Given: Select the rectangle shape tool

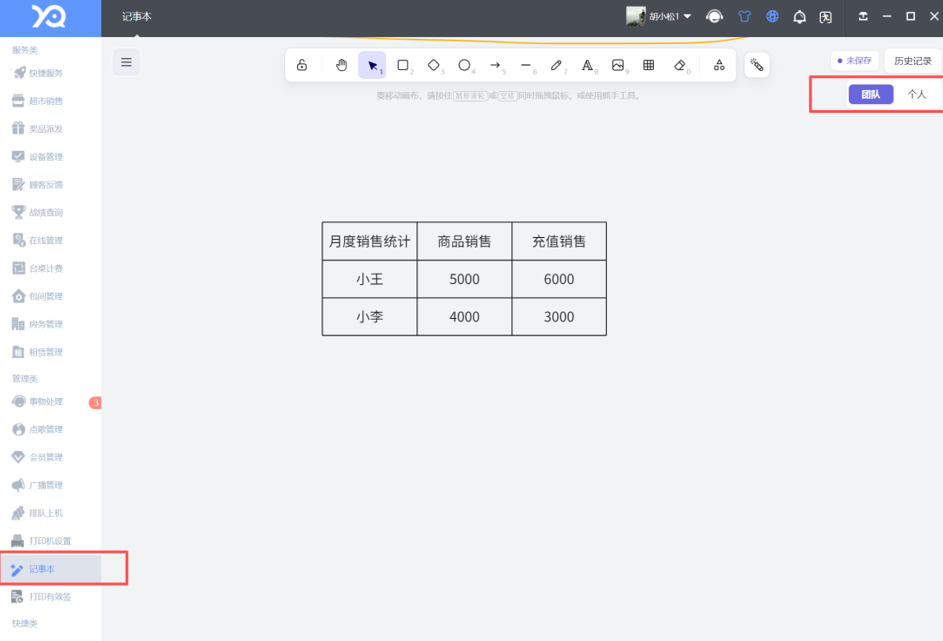Looking at the screenshot, I should 403,65.
